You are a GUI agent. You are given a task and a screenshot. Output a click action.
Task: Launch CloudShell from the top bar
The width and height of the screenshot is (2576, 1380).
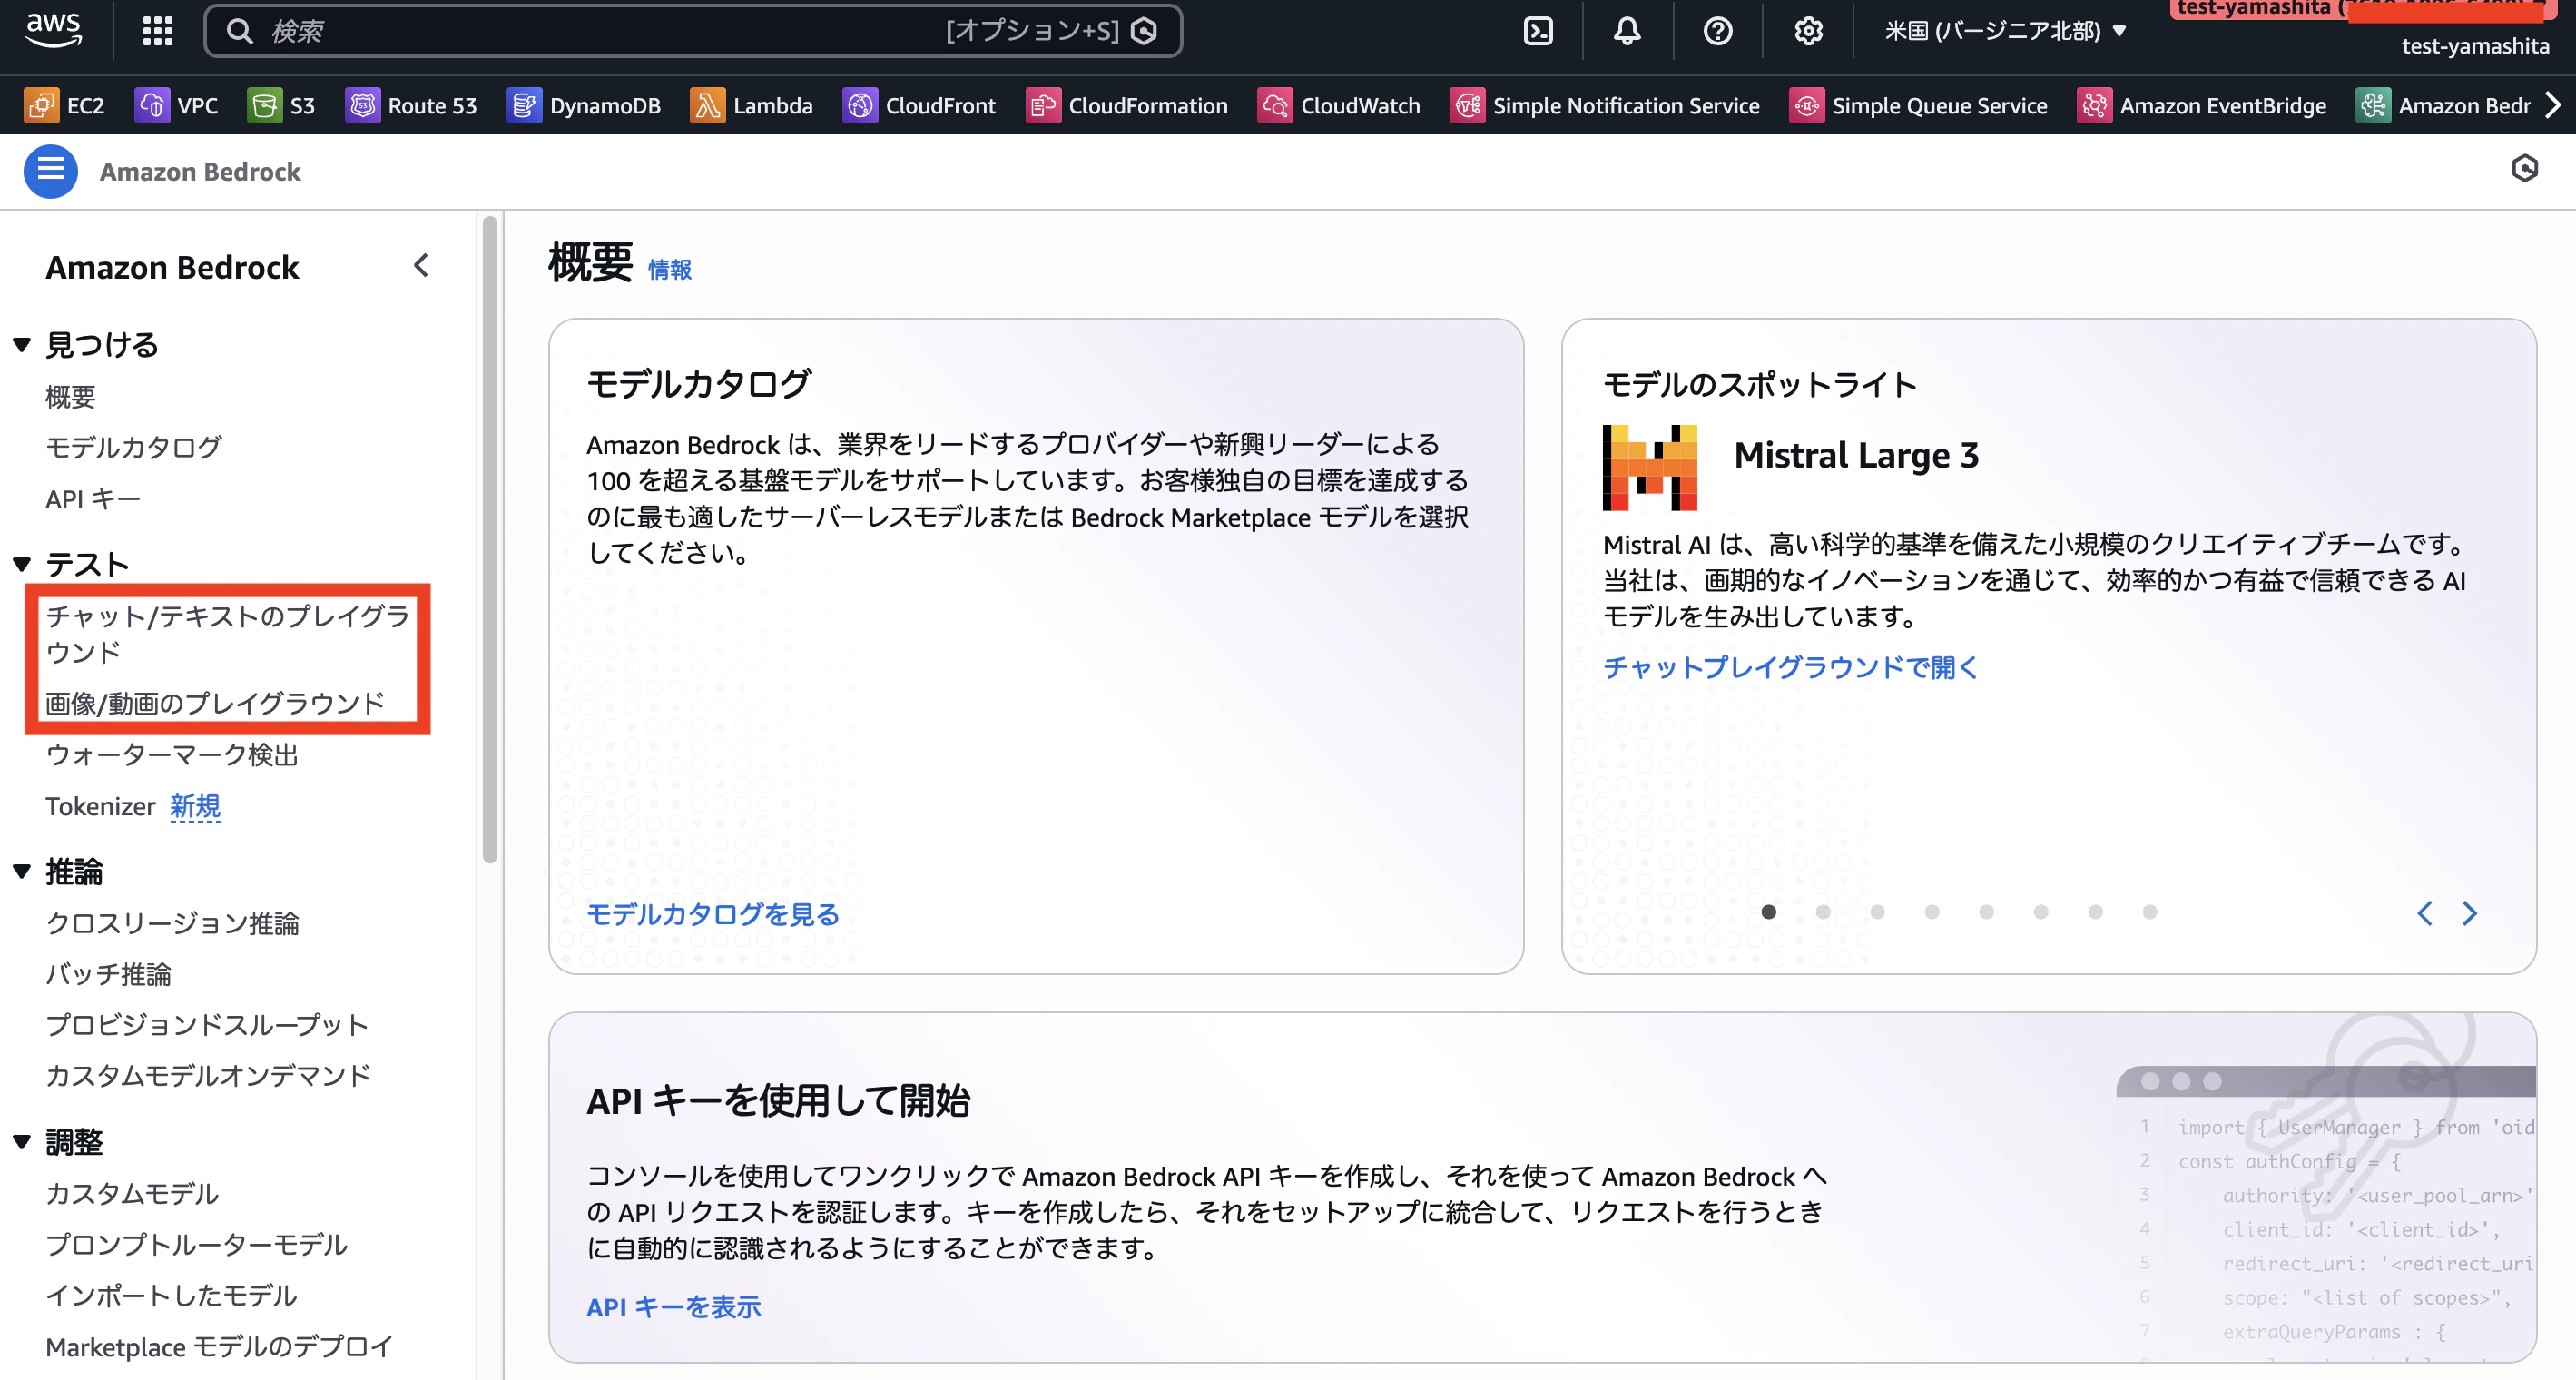1538,31
